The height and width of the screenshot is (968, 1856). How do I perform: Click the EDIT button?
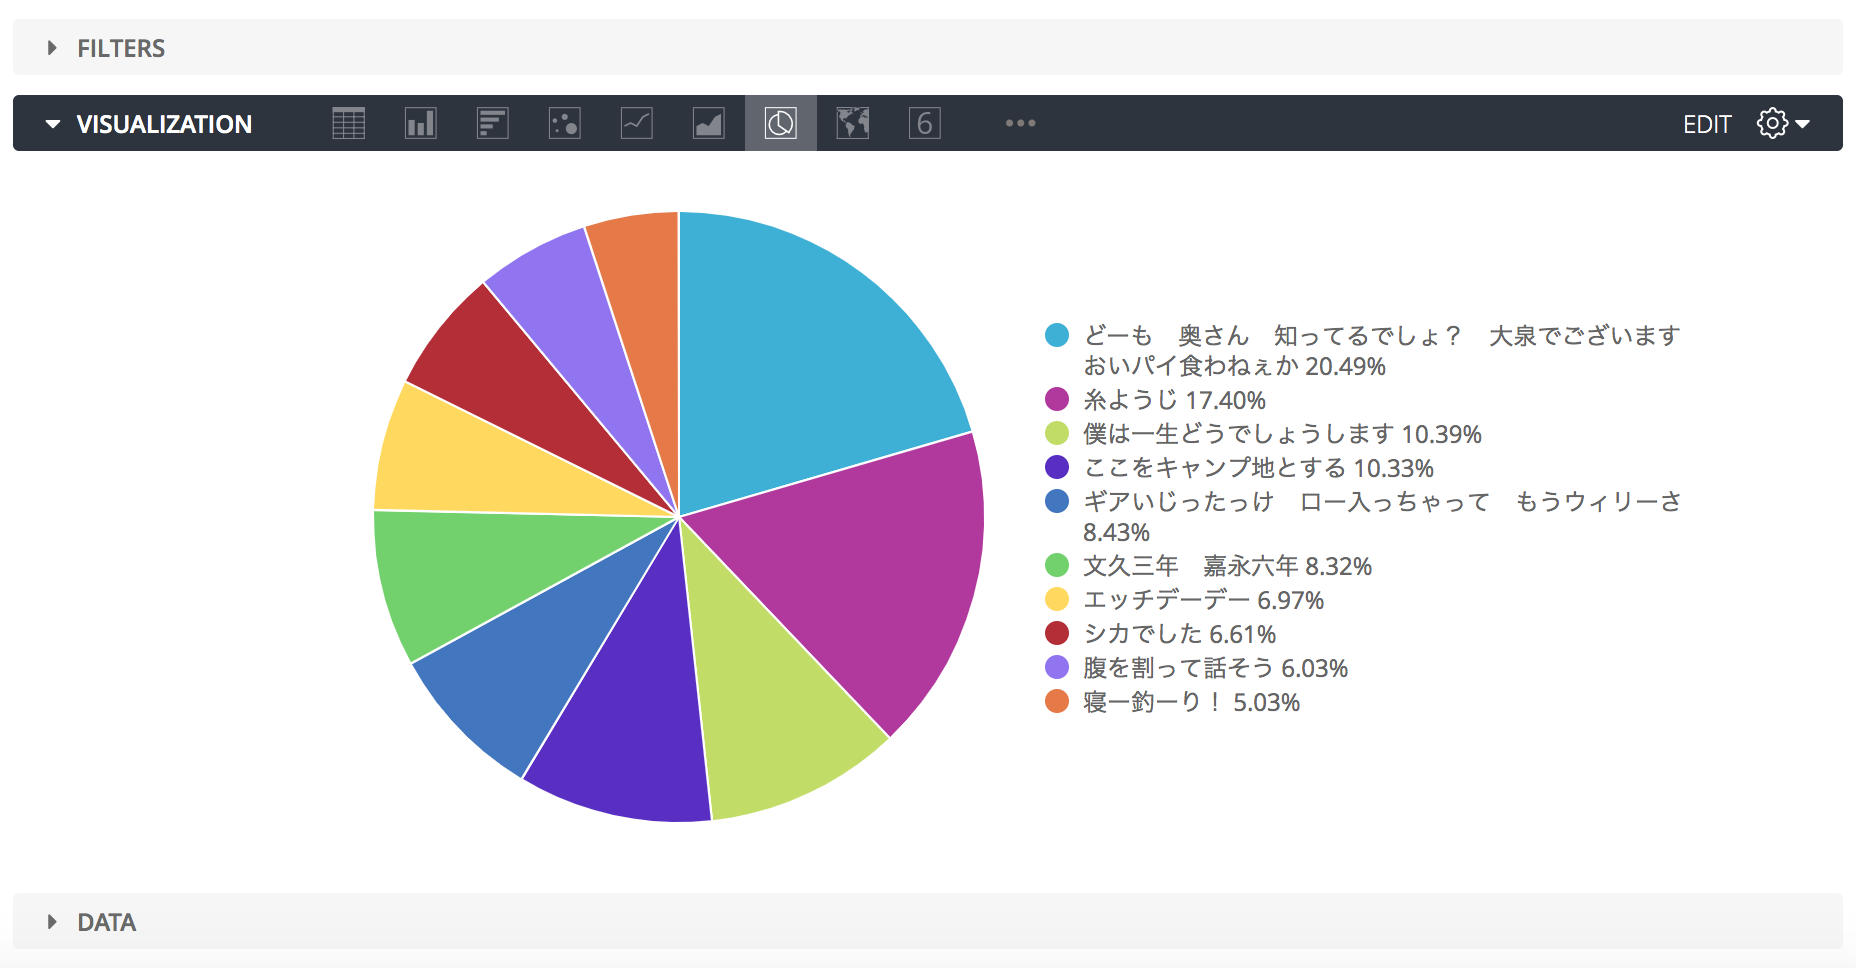click(x=1707, y=123)
